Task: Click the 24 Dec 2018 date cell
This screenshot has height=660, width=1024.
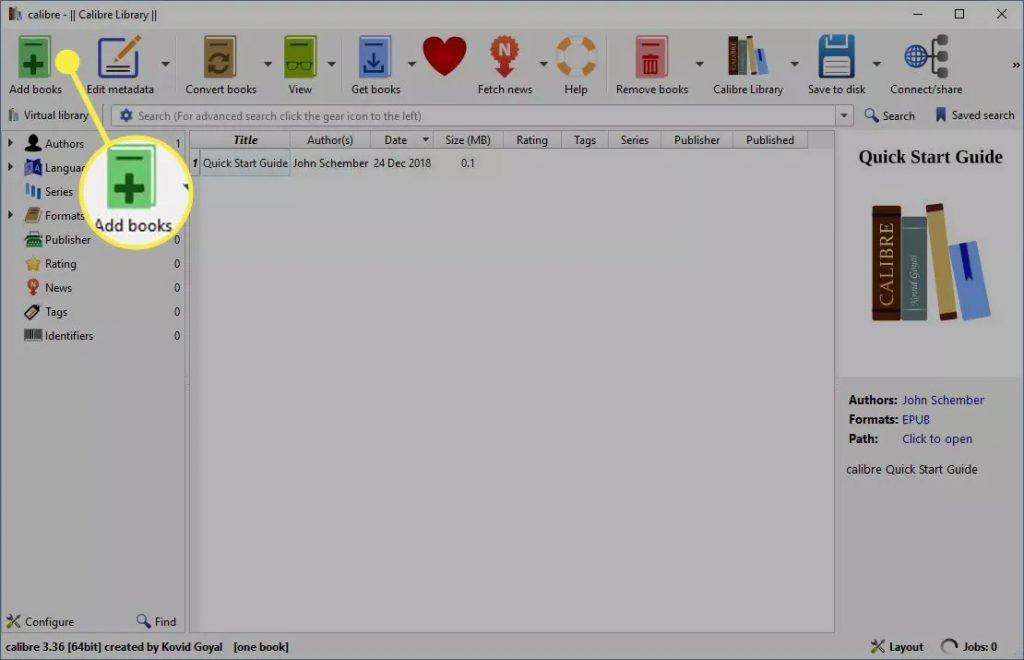Action: tap(402, 163)
